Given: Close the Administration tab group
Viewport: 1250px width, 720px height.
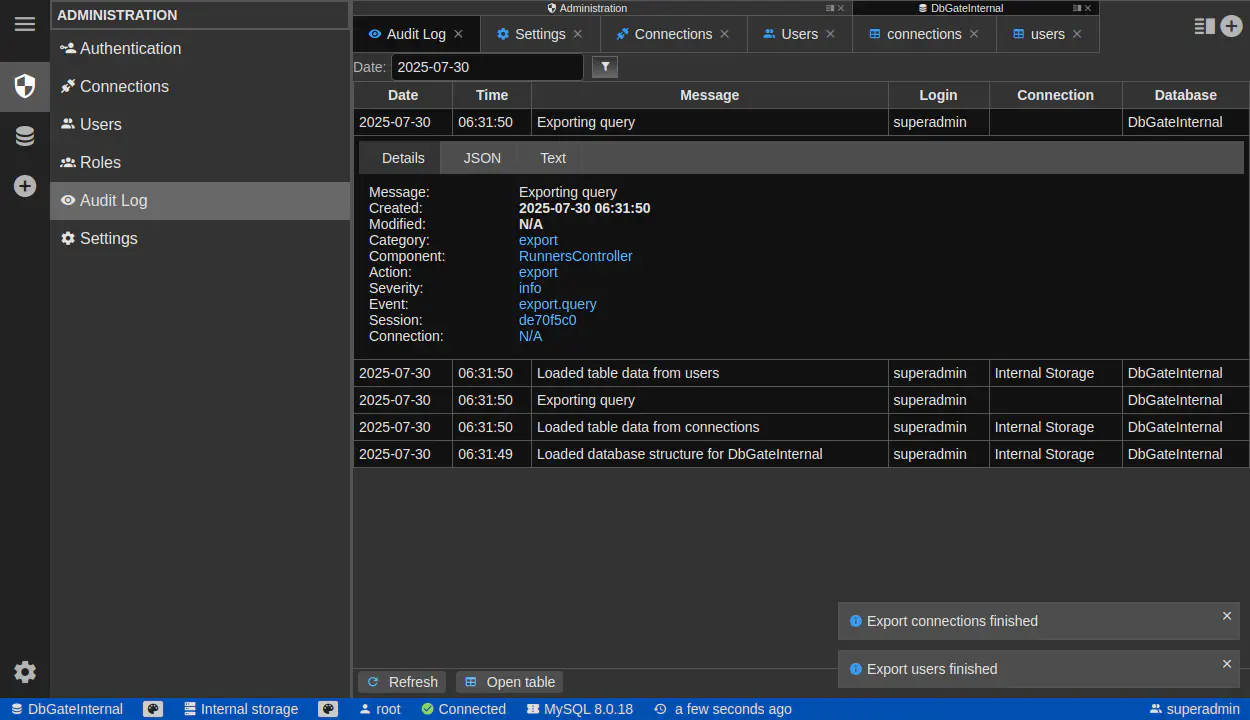Looking at the screenshot, I should [841, 8].
